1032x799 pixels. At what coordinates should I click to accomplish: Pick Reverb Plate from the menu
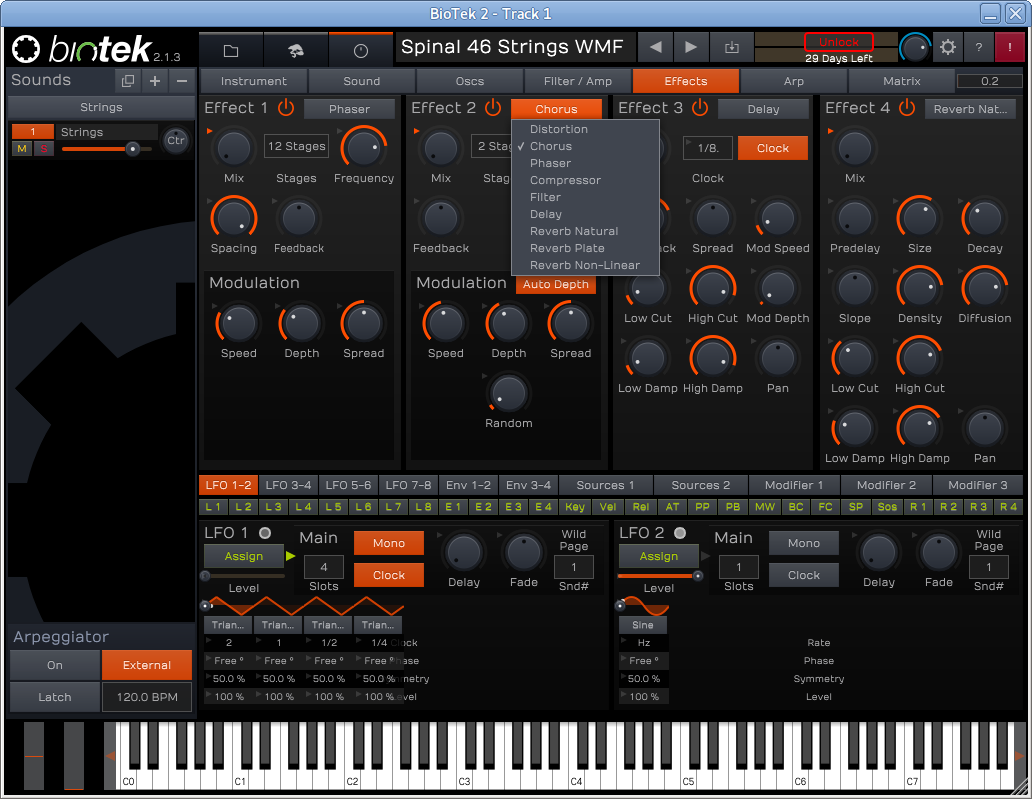click(567, 248)
